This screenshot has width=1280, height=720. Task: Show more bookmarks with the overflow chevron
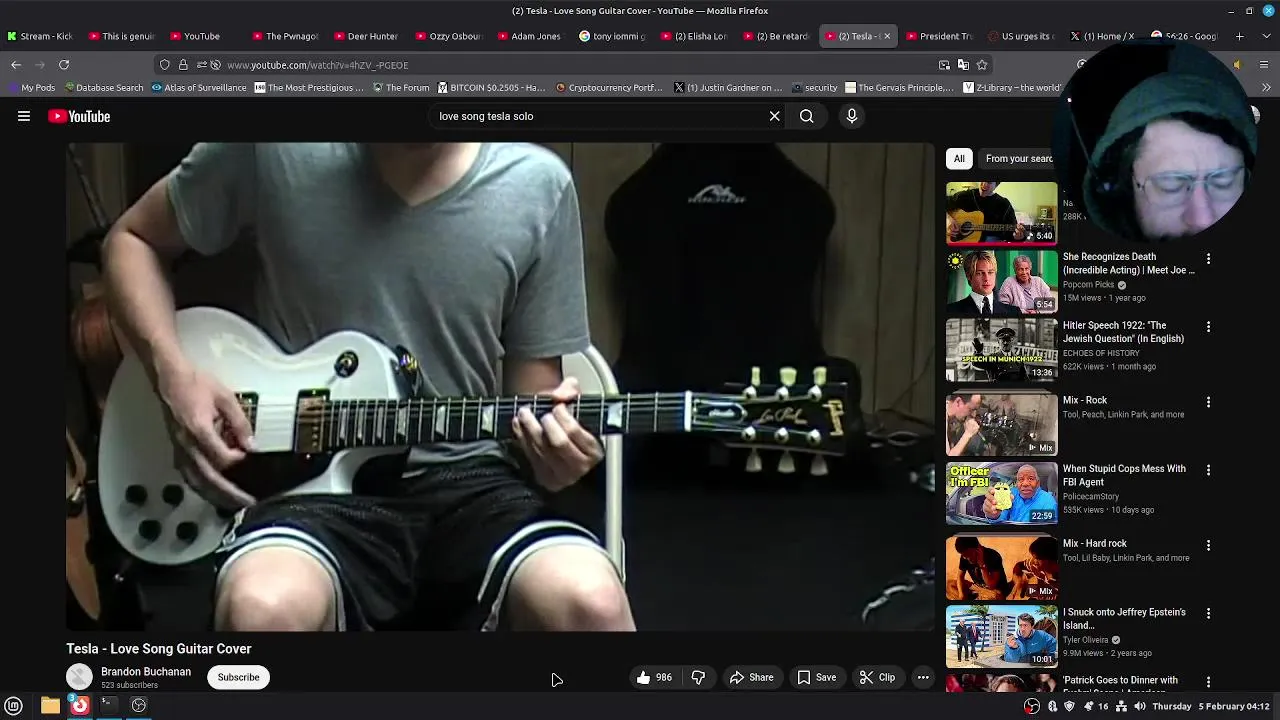click(x=1267, y=87)
